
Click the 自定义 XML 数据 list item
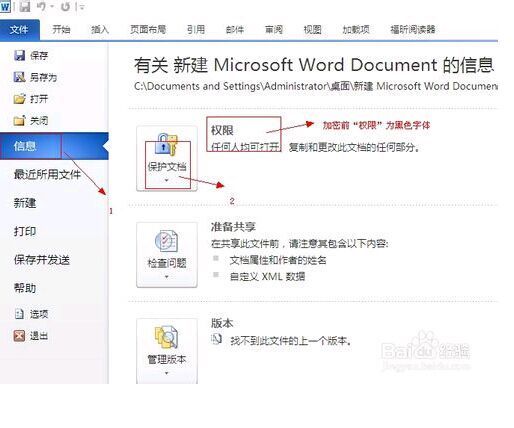tap(267, 276)
